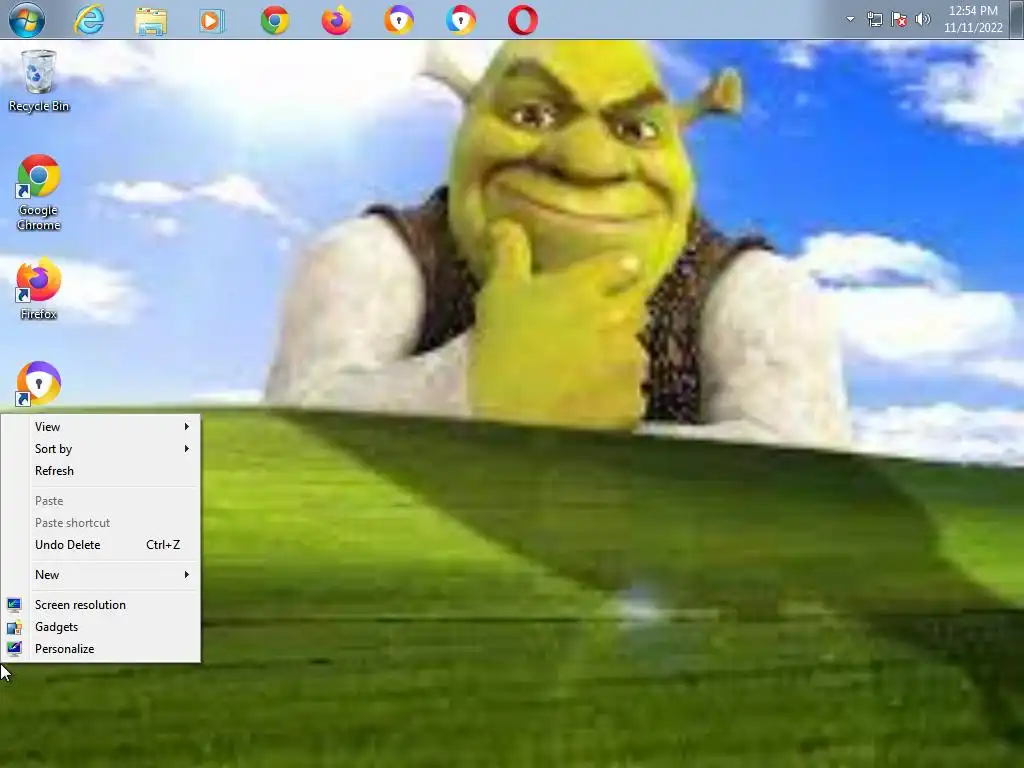Click the Screen resolution monitor icon in menu
Image resolution: width=1024 pixels, height=768 pixels.
14,605
